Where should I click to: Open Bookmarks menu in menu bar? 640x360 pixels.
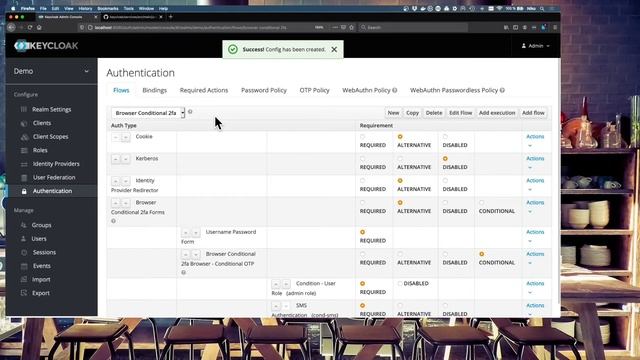point(108,8)
